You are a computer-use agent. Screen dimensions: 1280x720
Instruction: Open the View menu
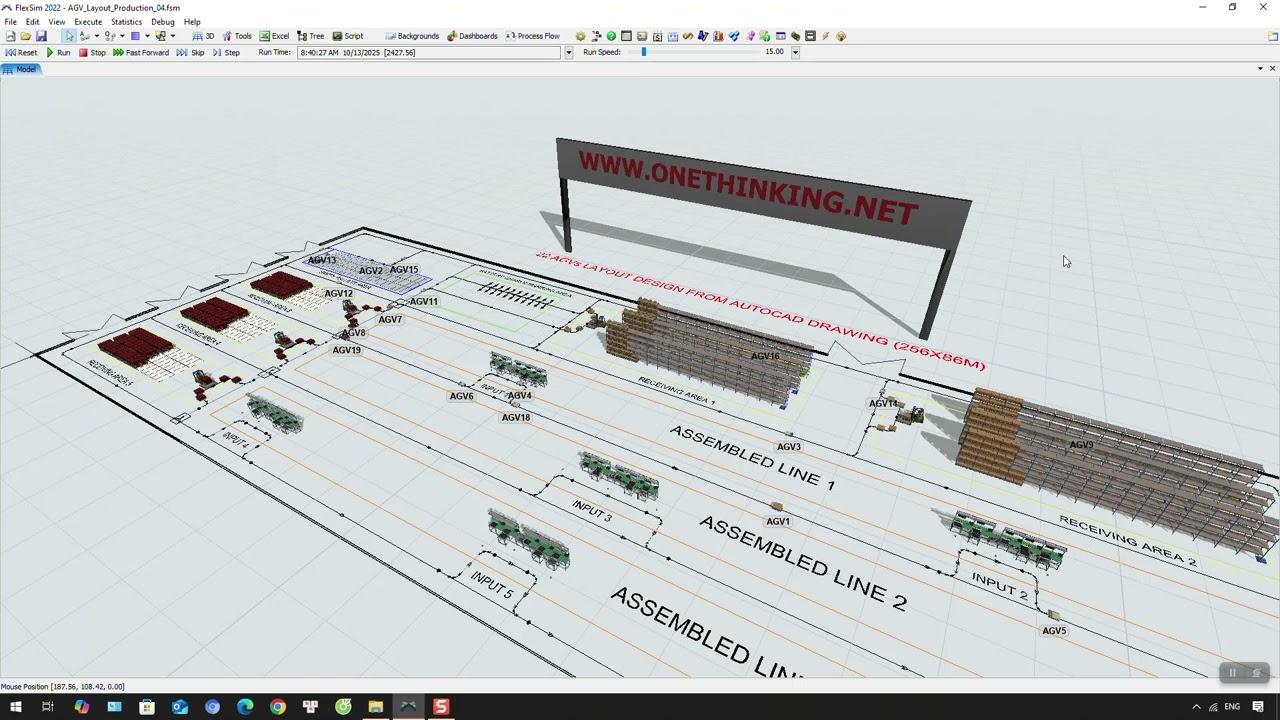[57, 21]
